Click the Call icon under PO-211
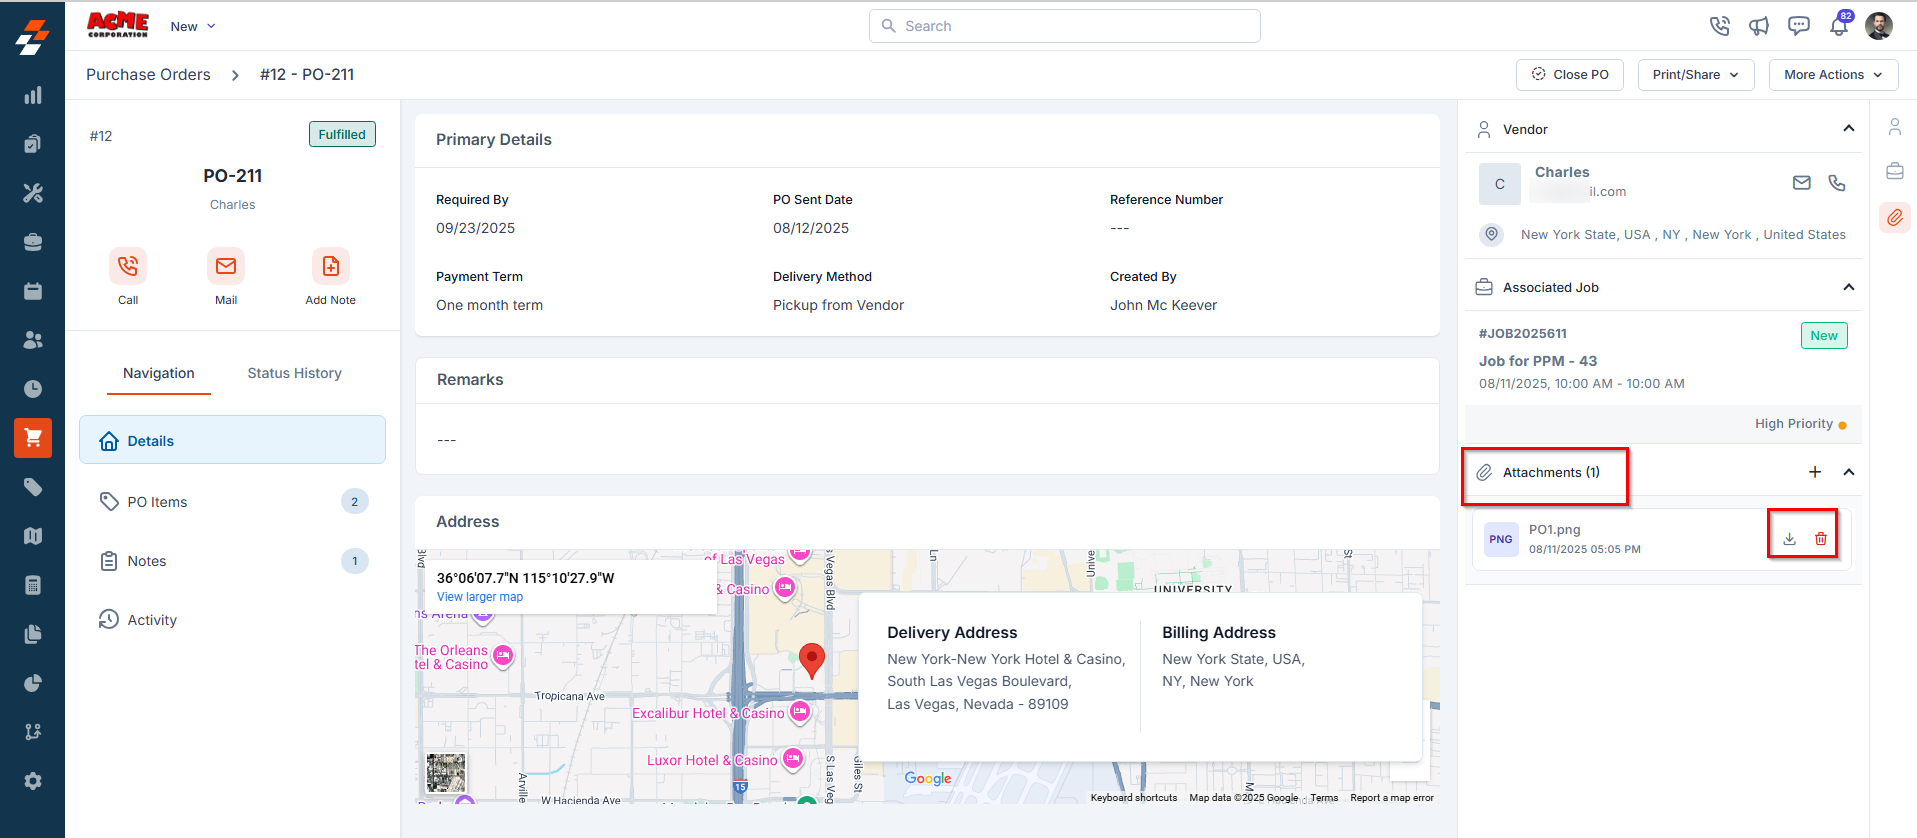 128,266
